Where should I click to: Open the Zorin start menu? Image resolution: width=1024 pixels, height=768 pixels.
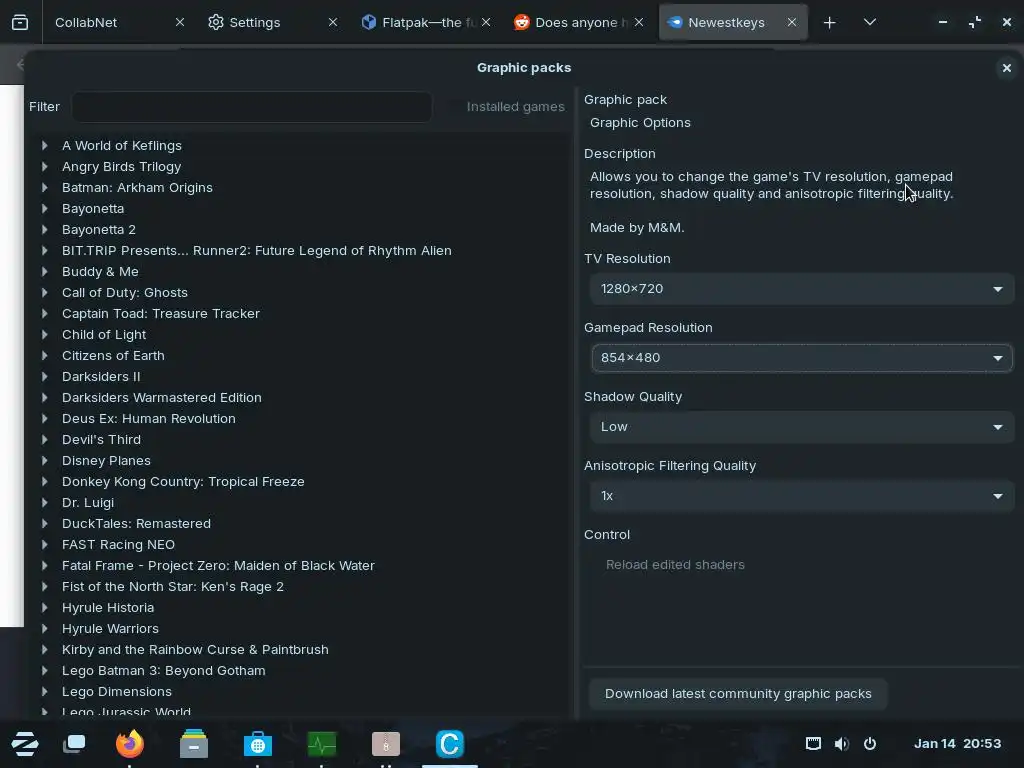(x=25, y=744)
